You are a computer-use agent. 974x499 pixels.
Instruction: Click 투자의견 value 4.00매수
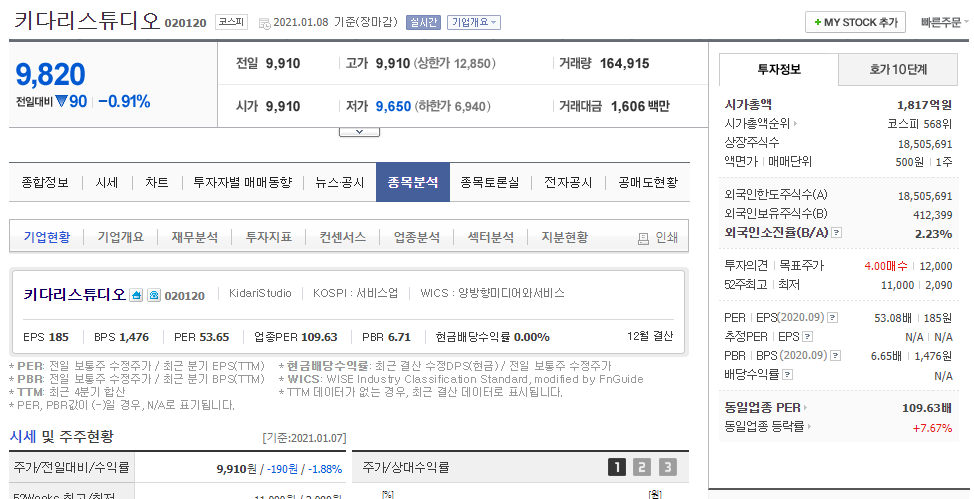point(886,266)
